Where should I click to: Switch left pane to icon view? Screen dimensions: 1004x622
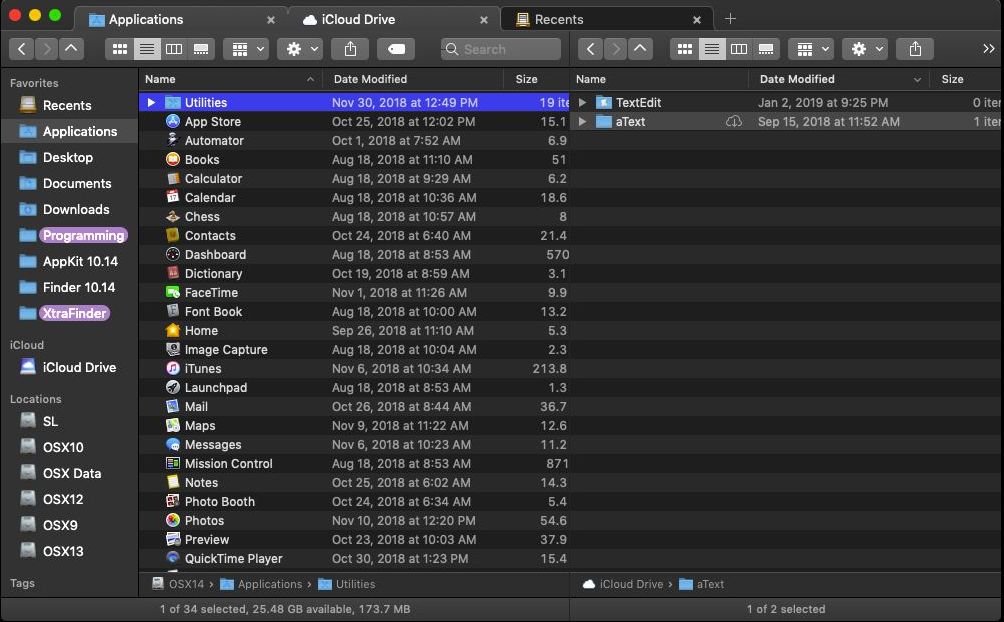pos(120,49)
